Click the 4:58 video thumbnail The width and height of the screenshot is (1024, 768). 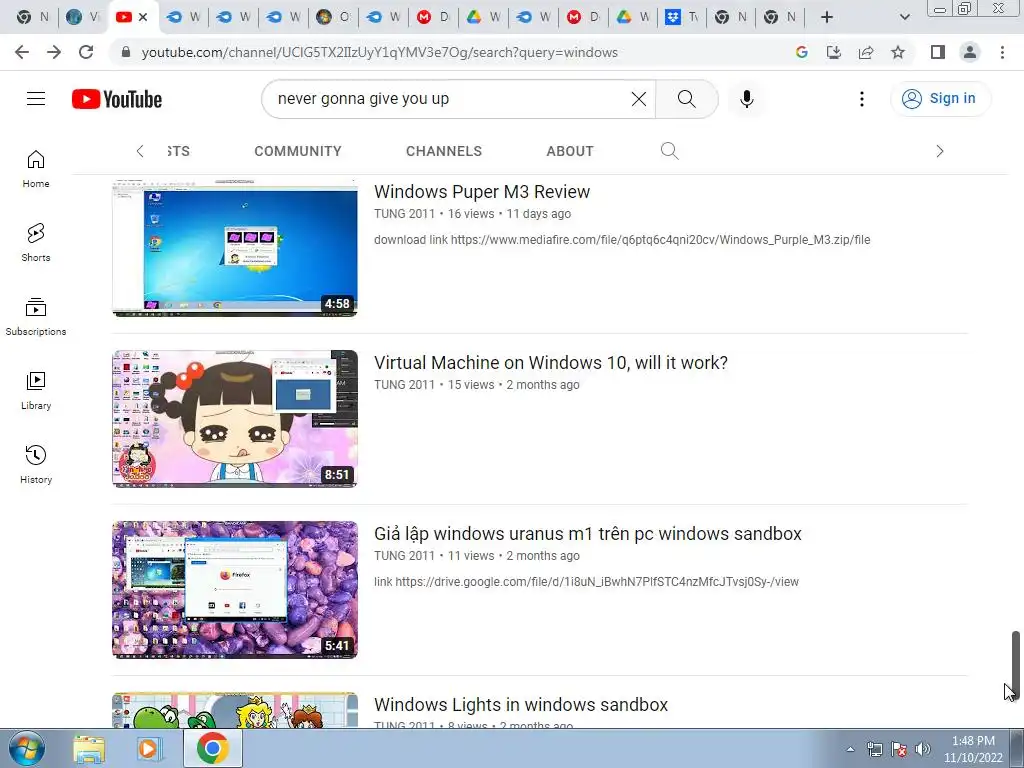click(x=235, y=248)
